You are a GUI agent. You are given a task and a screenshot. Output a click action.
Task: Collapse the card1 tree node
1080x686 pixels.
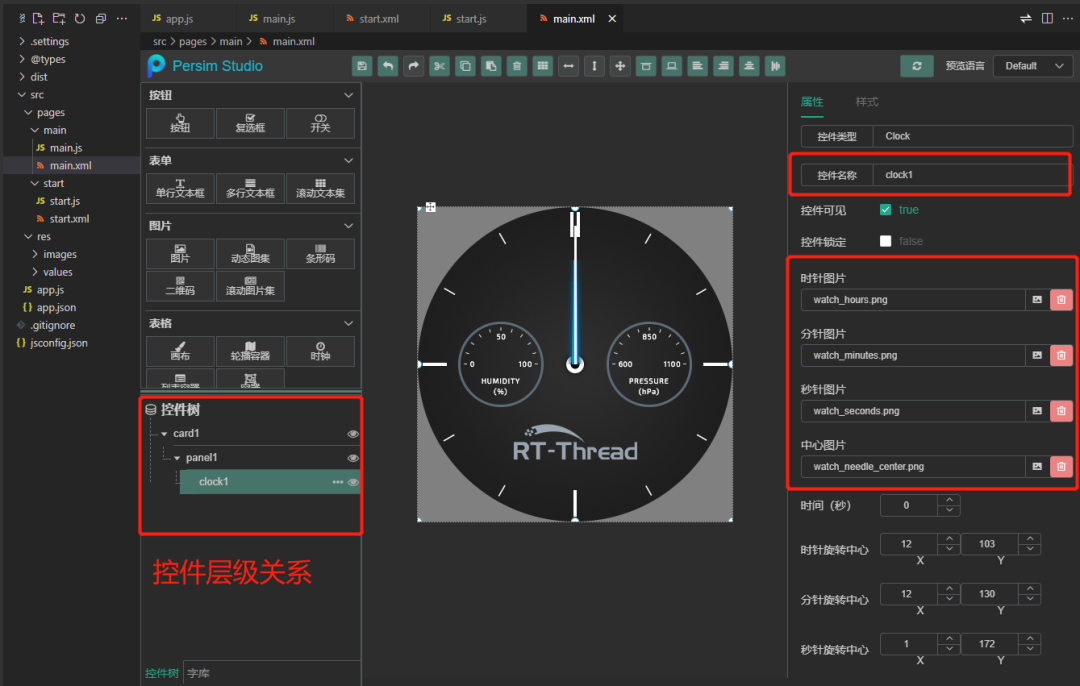pos(164,434)
